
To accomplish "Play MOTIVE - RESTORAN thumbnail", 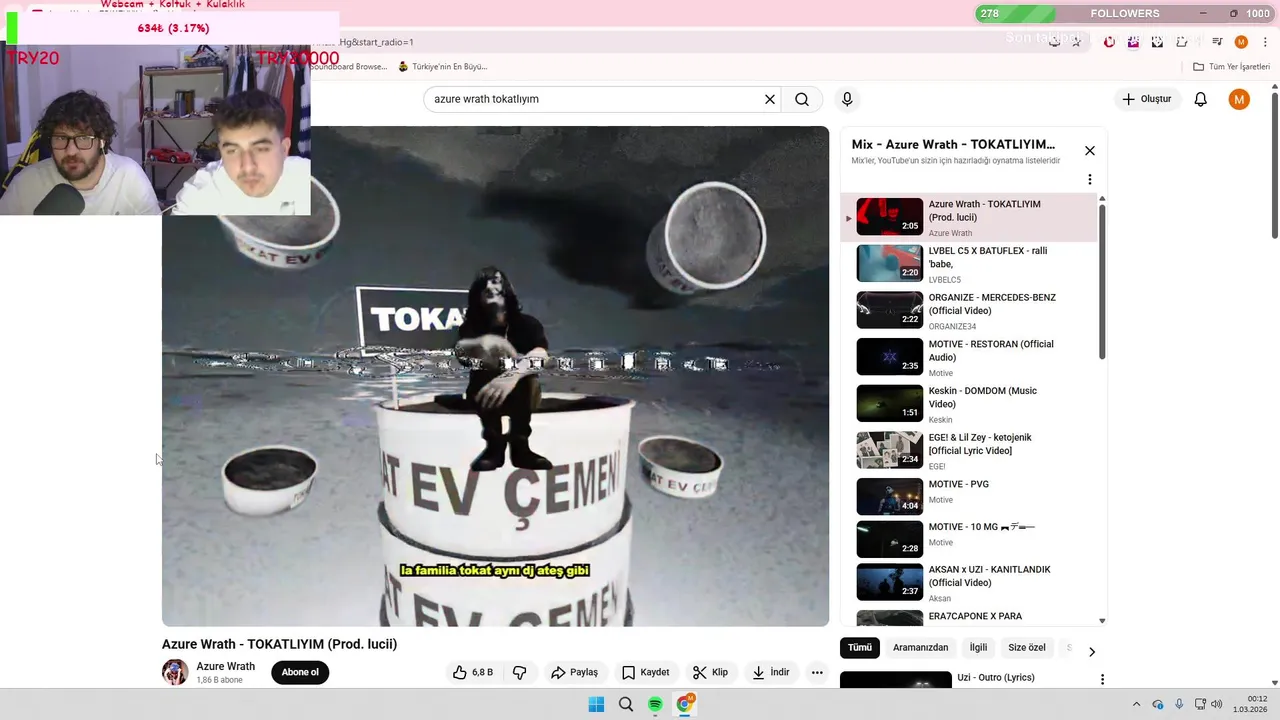I will click(x=890, y=356).
